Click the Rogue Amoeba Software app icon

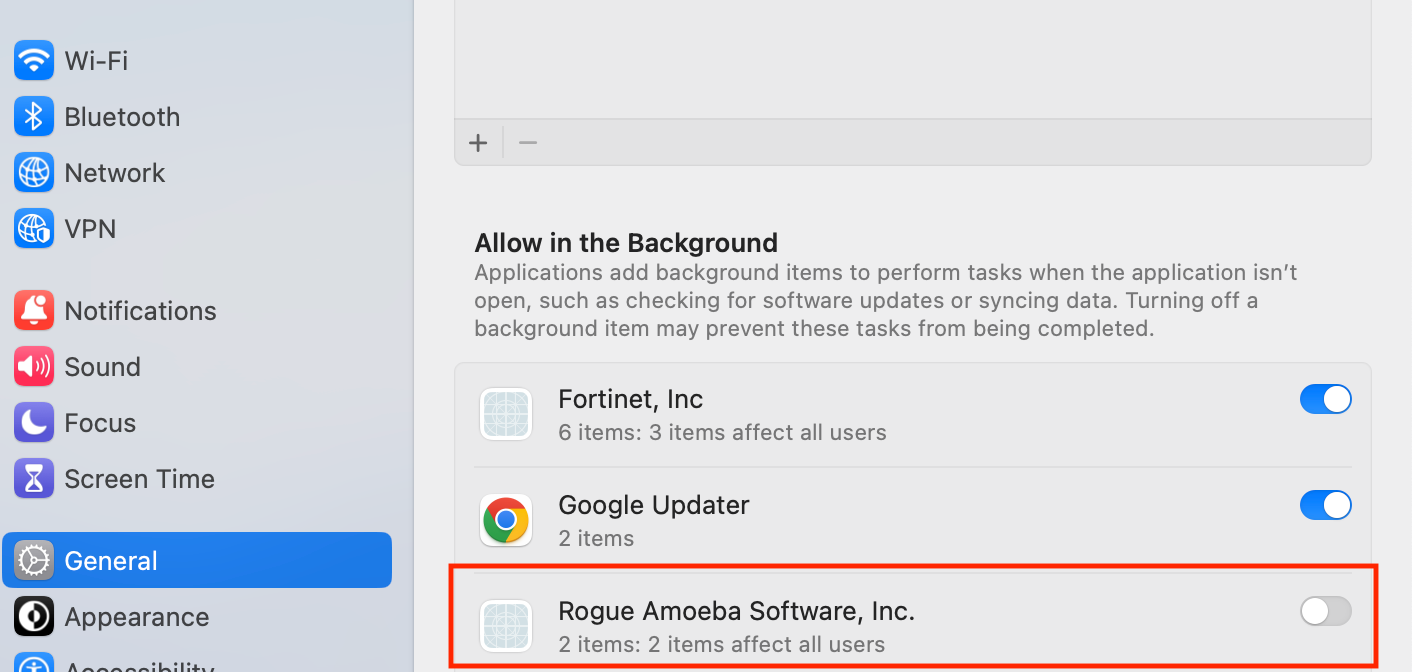(506, 627)
